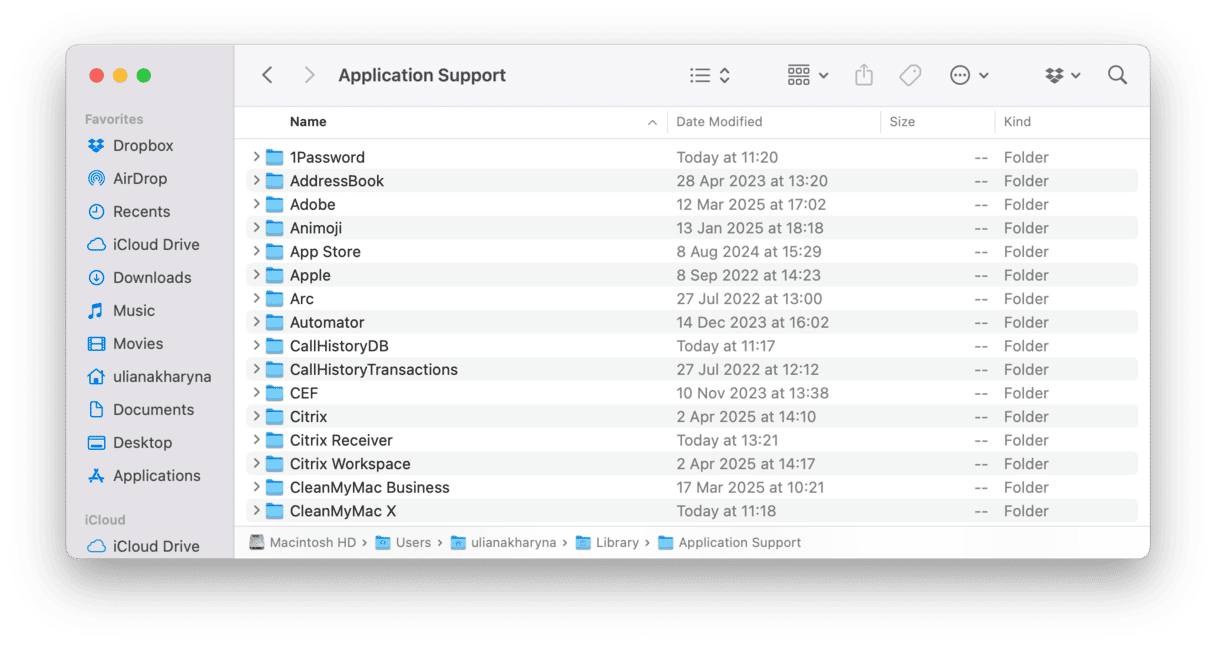The height and width of the screenshot is (646, 1216).
Task: Open iCloud Drive under iCloud section
Action: [x=143, y=547]
